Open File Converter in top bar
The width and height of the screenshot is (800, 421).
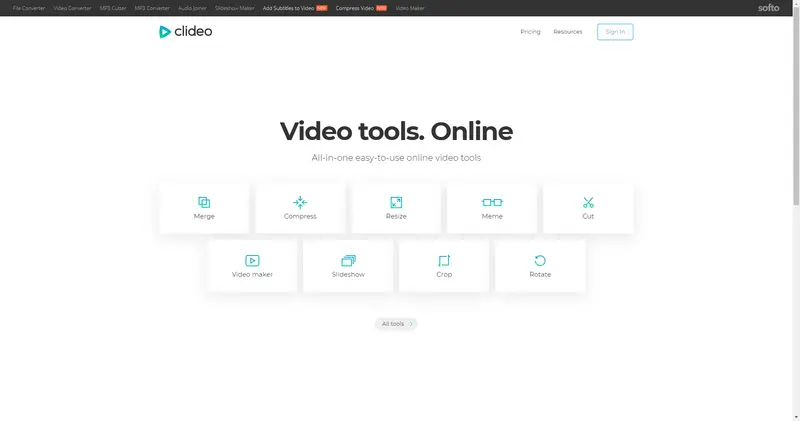coord(22,7)
